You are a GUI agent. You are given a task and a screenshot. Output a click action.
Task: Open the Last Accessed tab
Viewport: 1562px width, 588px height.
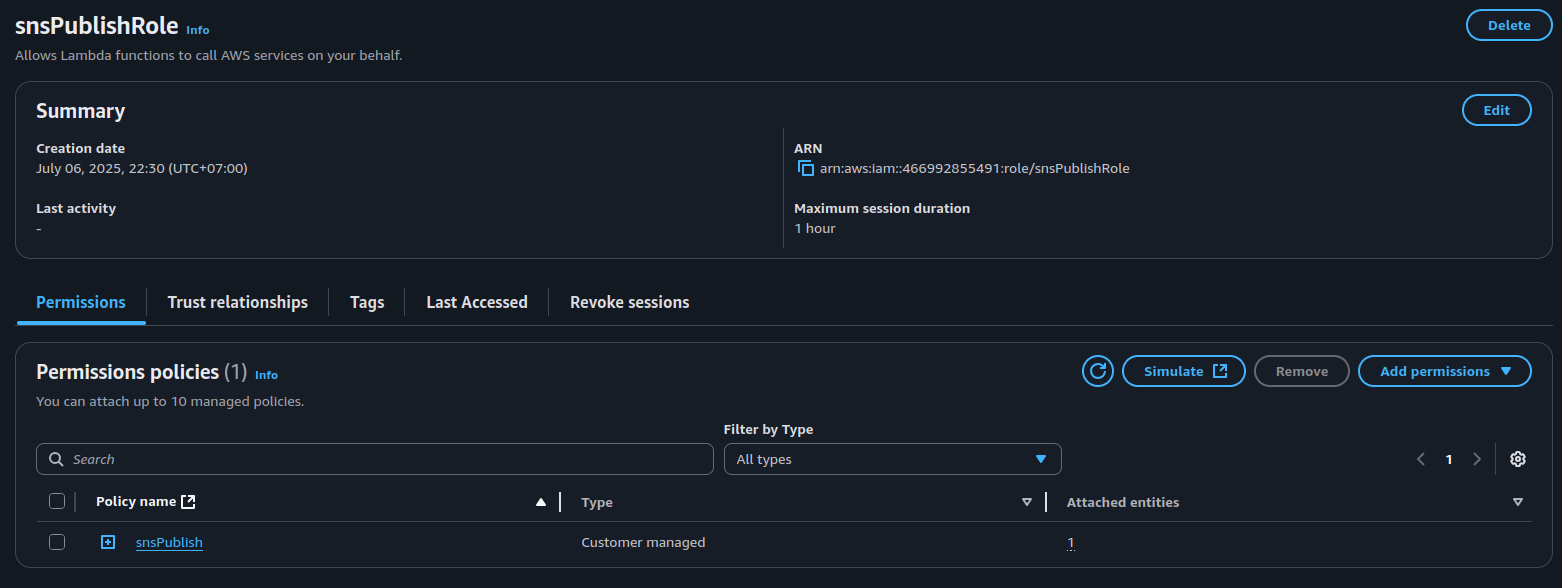(x=476, y=302)
